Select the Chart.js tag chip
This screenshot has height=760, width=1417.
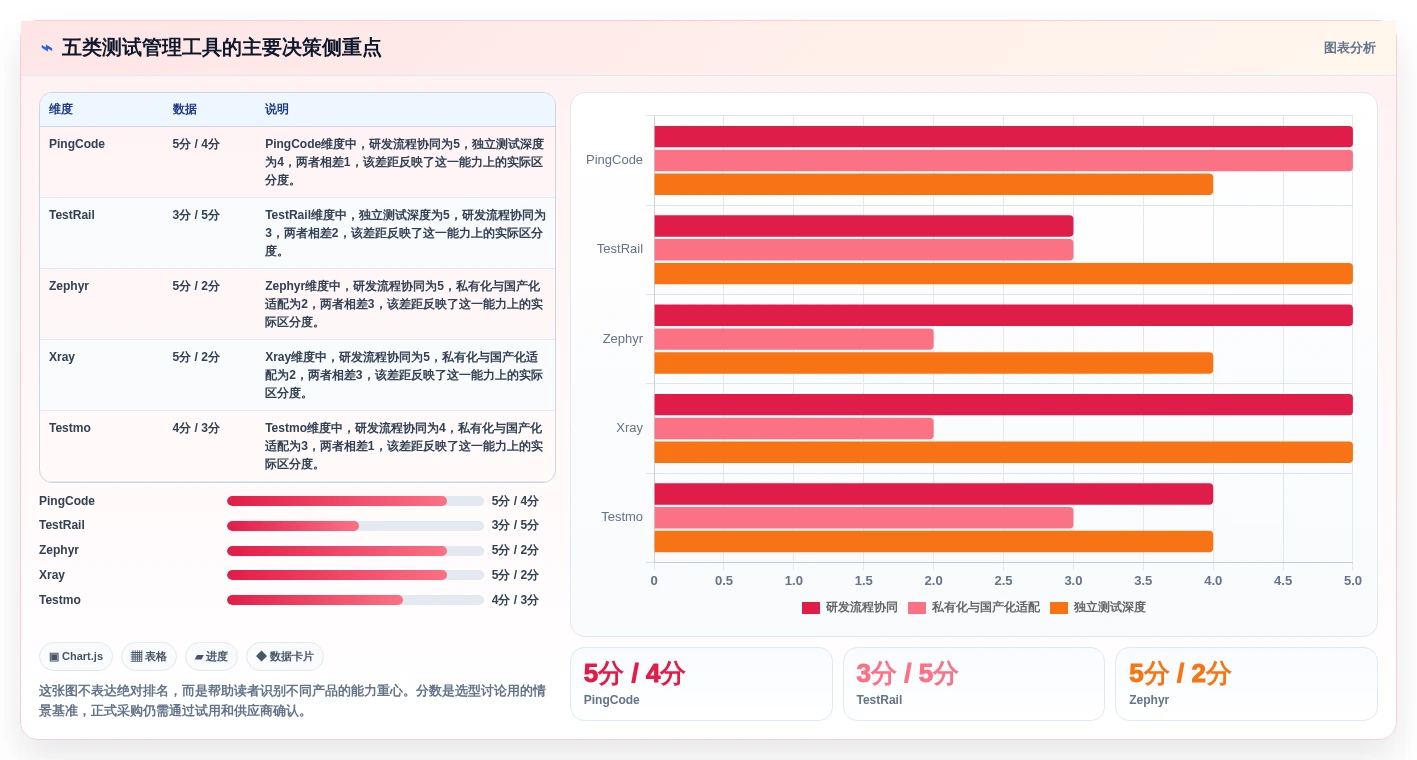[x=76, y=657]
